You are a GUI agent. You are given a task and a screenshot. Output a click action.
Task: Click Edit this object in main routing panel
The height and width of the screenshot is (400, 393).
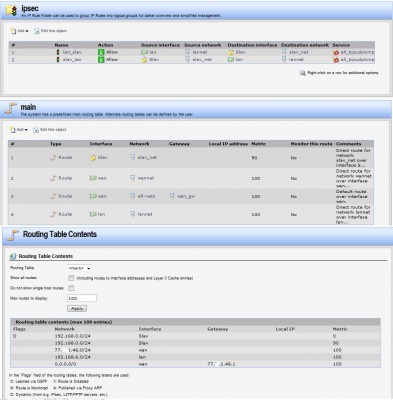(x=49, y=130)
